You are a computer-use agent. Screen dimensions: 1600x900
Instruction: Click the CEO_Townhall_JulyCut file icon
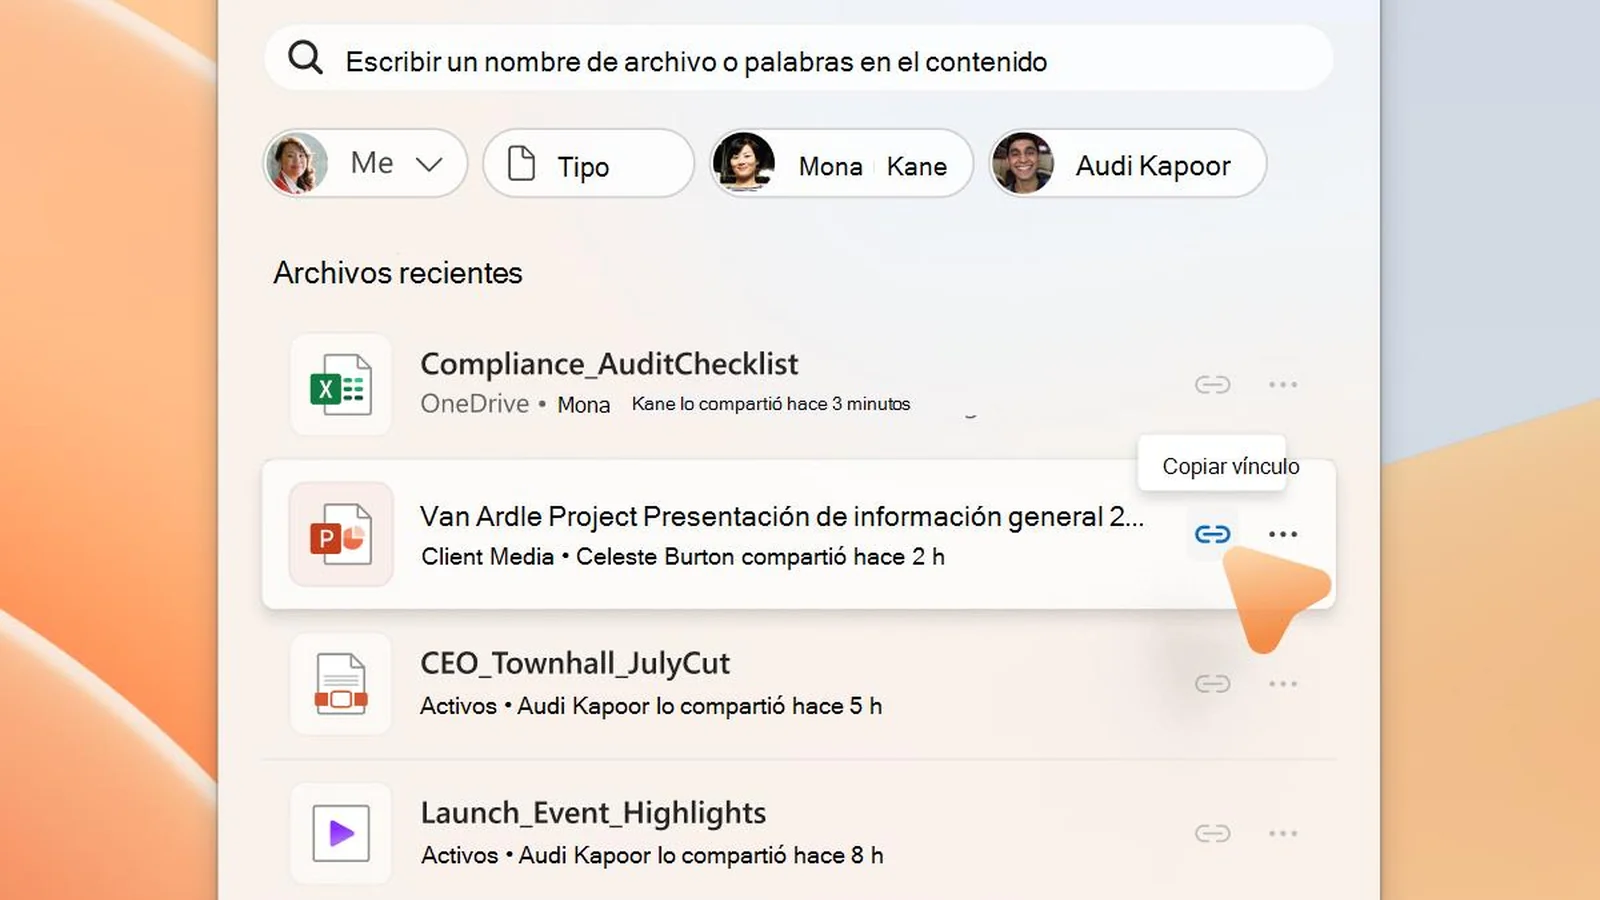coord(341,684)
